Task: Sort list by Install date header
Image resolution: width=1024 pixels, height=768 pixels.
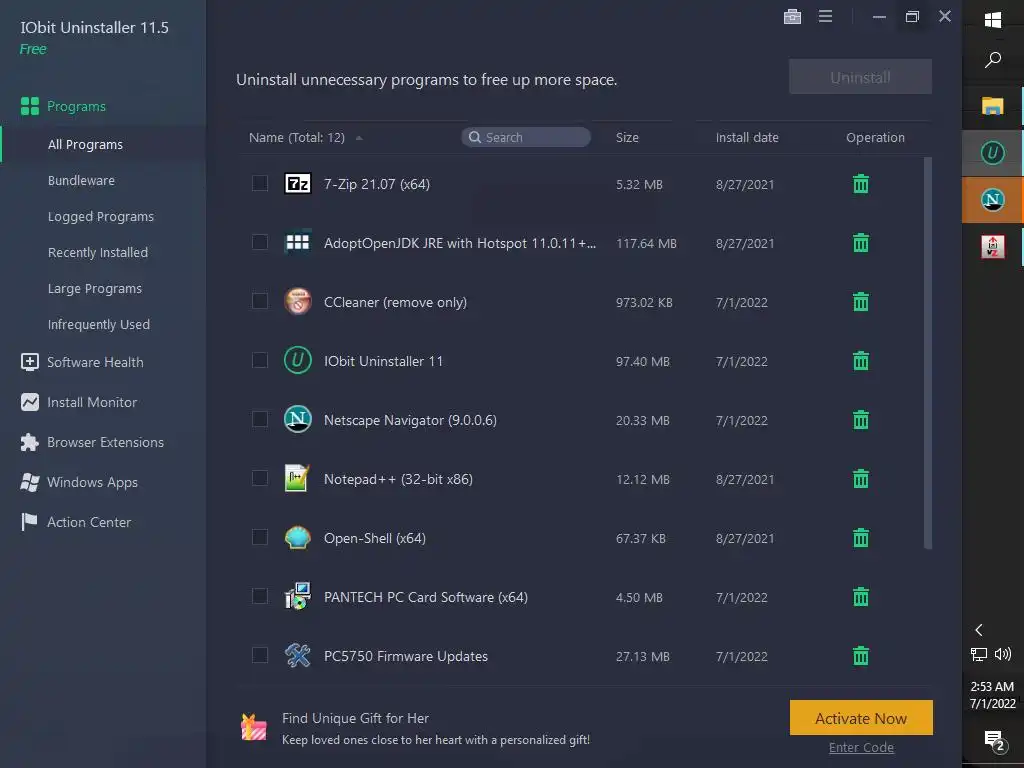Action: (x=747, y=137)
